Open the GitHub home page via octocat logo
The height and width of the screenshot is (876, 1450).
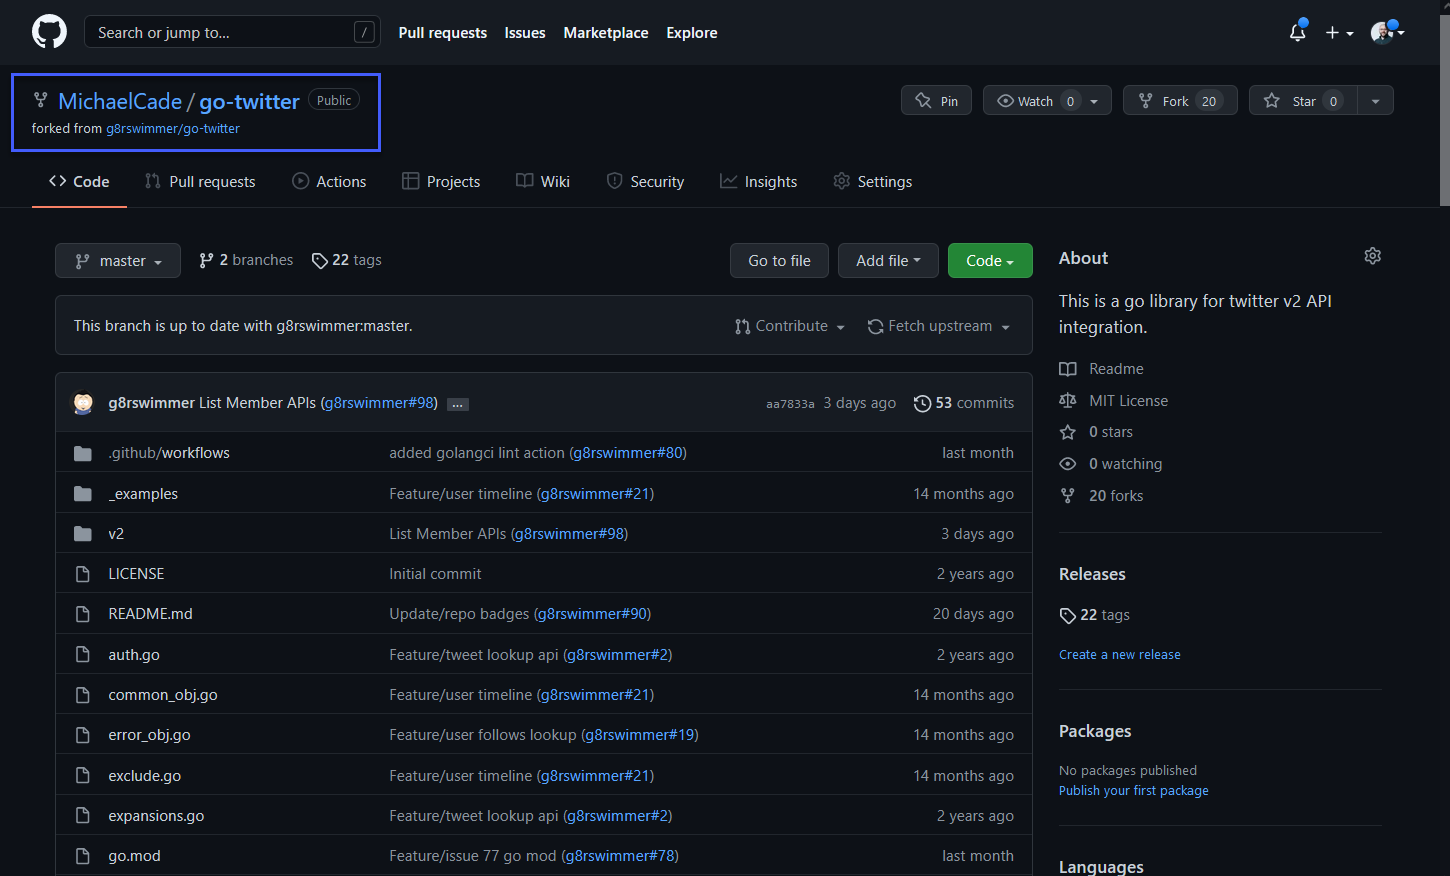49,31
